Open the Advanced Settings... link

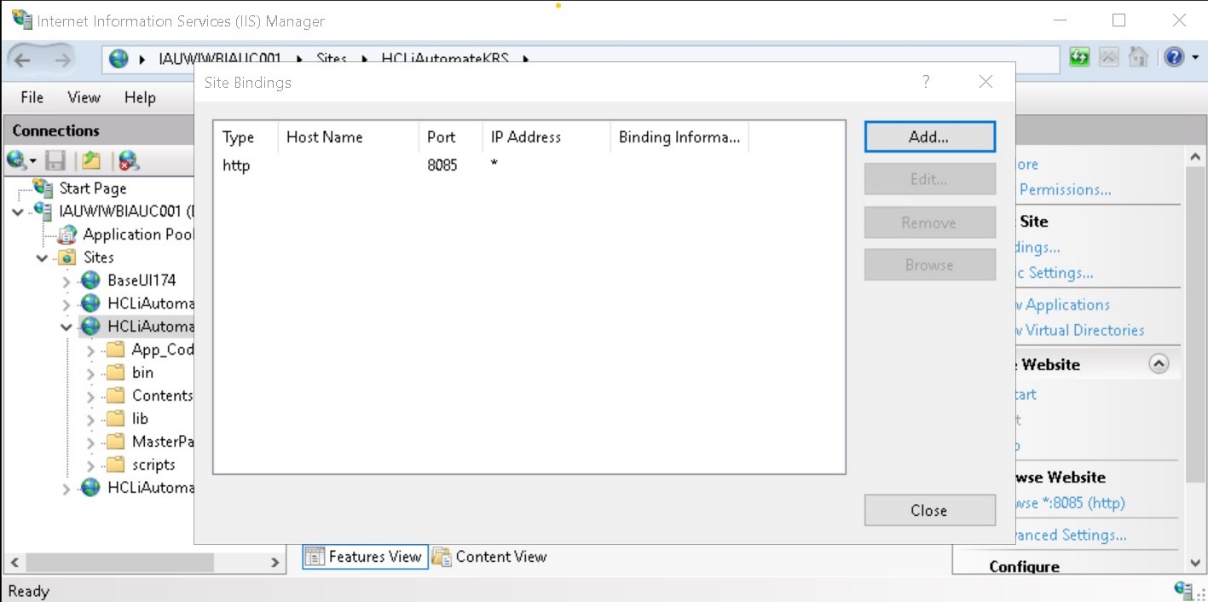(1071, 535)
